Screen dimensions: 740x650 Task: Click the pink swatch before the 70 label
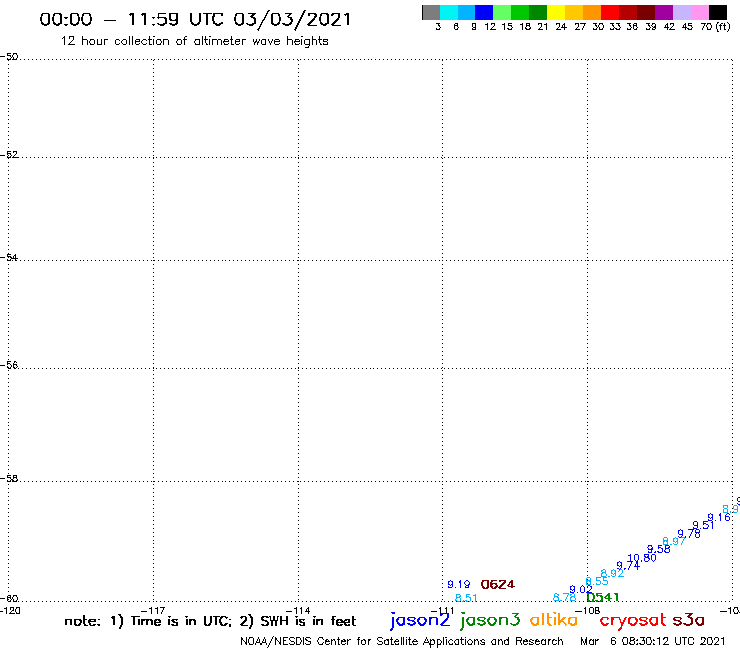[x=700, y=12]
